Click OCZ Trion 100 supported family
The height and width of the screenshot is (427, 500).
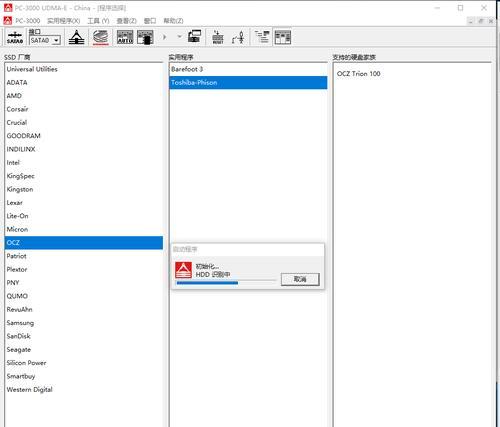(358, 74)
